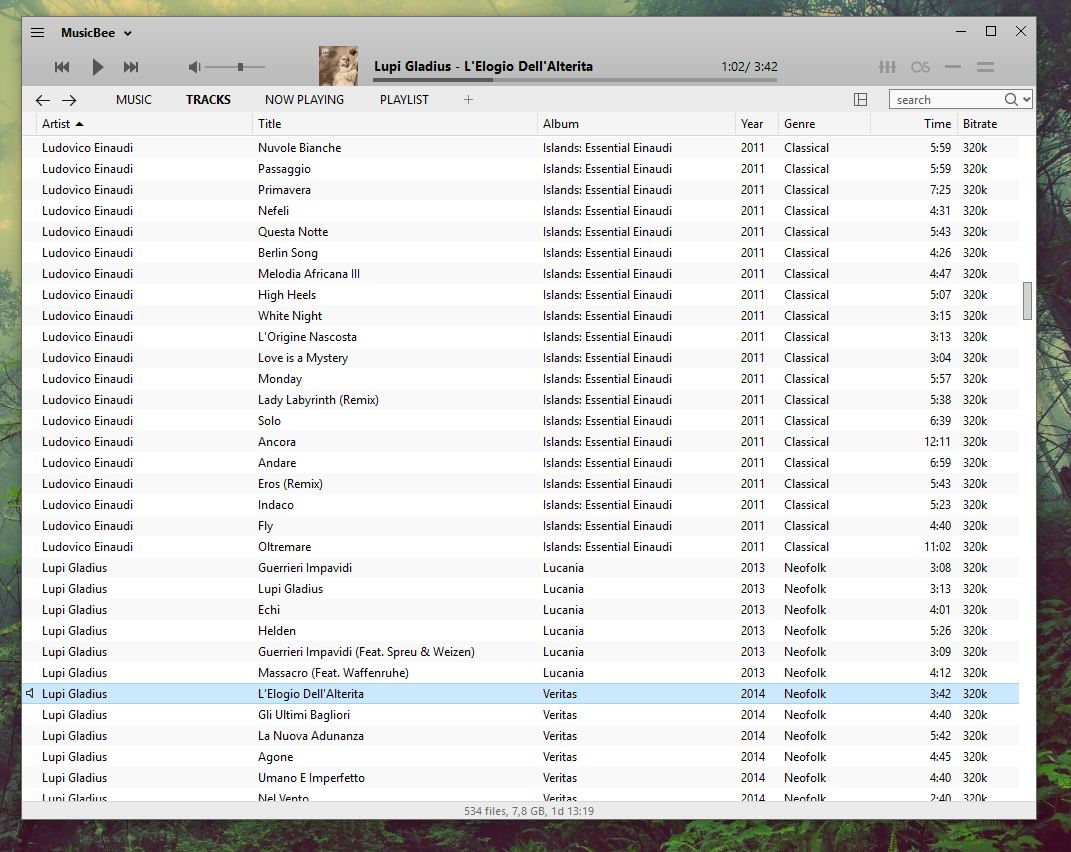Click the Play button
The height and width of the screenshot is (852, 1071).
(98, 67)
